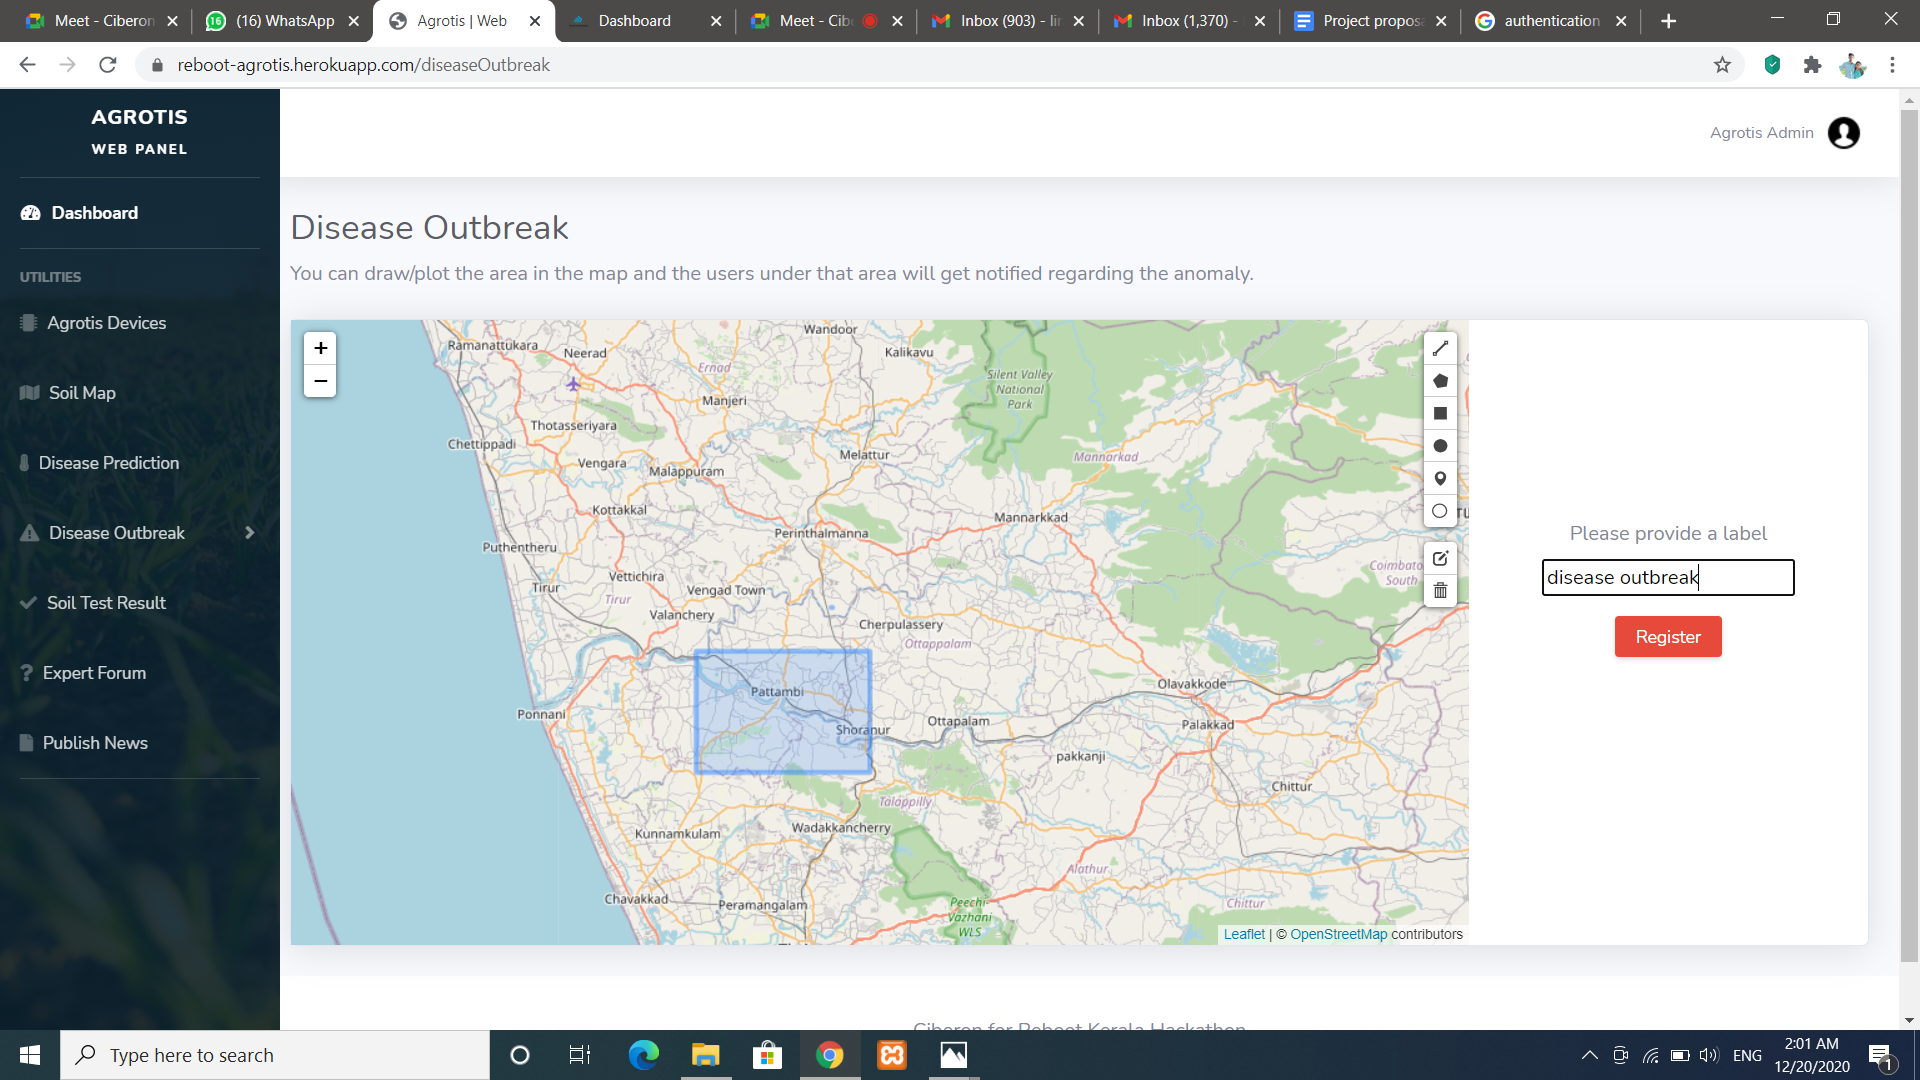Bookmark this page with star icon

[1722, 65]
